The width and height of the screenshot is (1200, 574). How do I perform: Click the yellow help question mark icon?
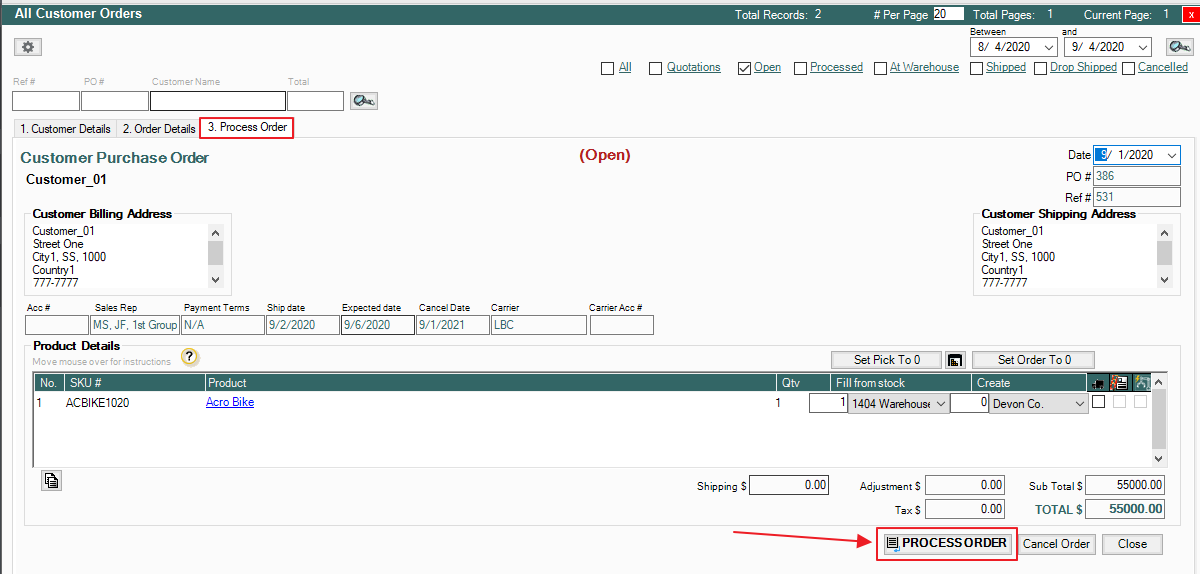tap(190, 358)
